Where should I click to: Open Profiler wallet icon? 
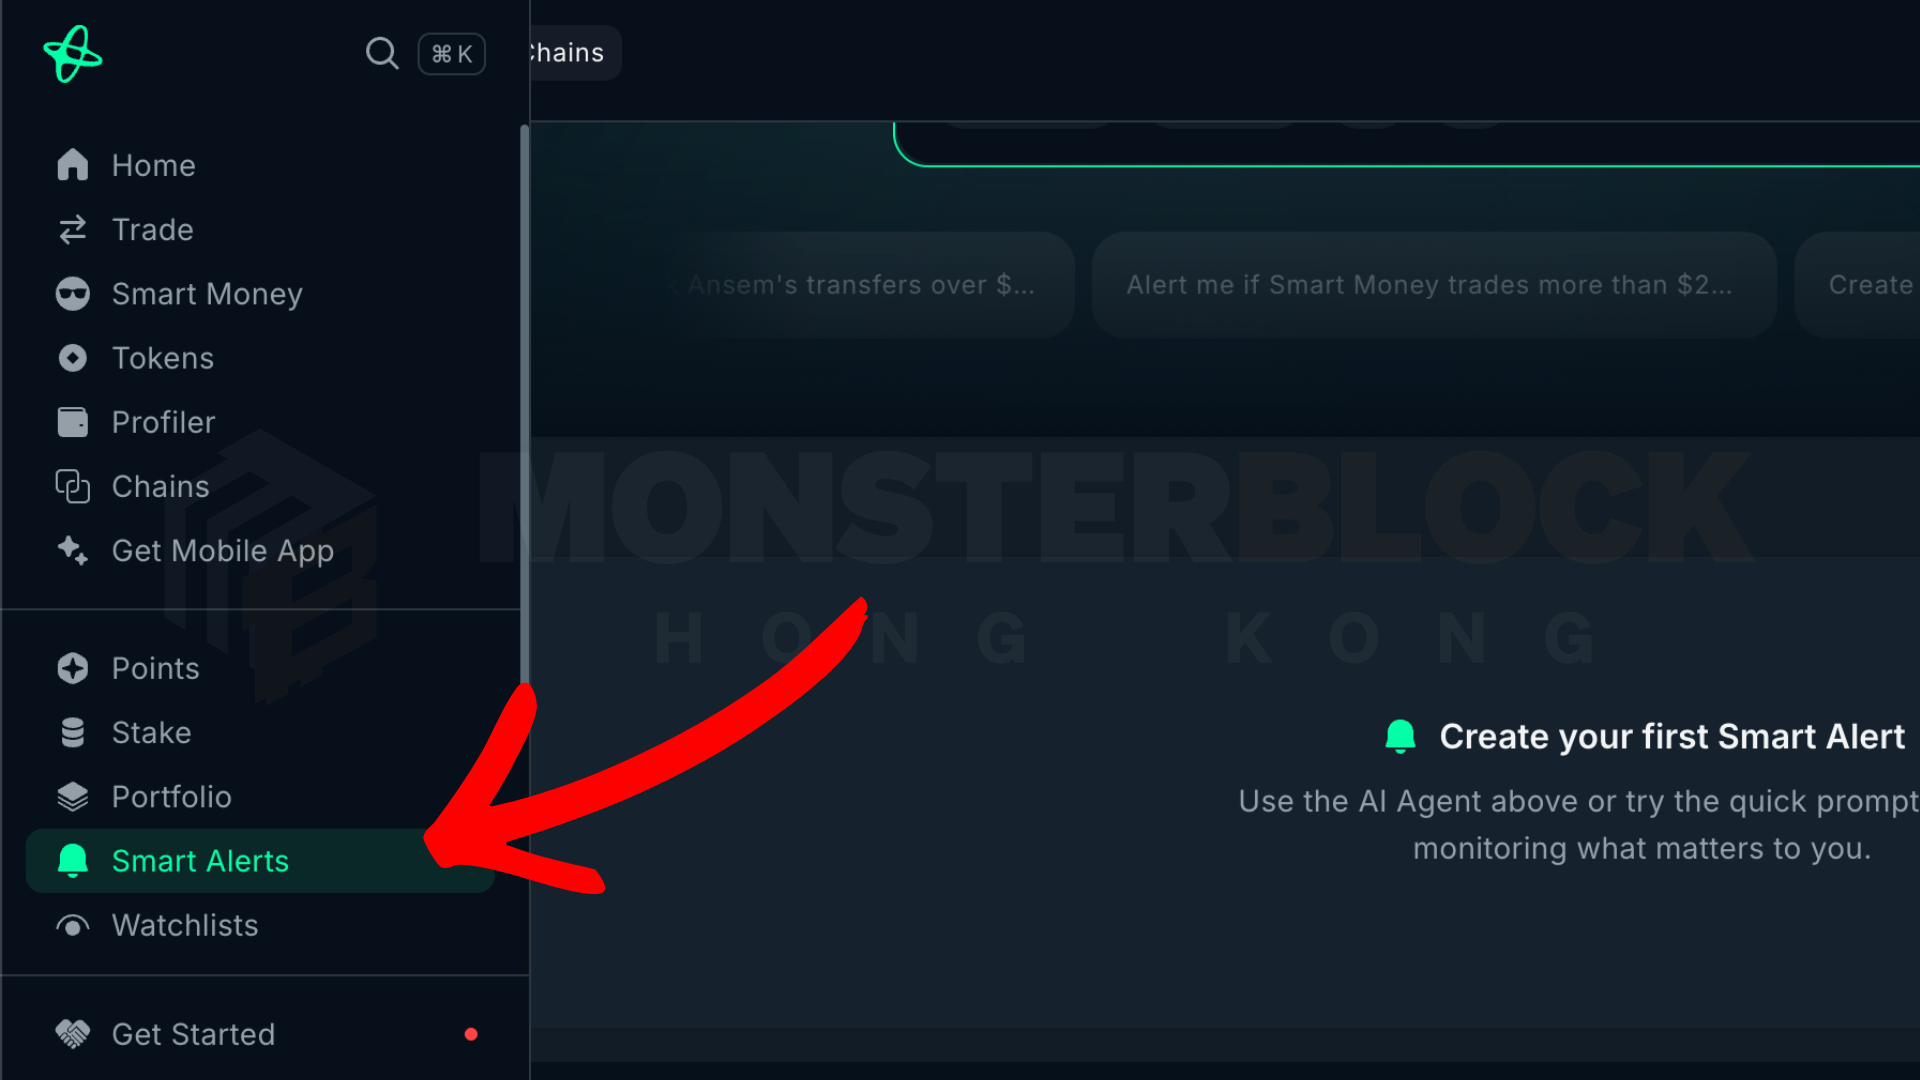(73, 422)
